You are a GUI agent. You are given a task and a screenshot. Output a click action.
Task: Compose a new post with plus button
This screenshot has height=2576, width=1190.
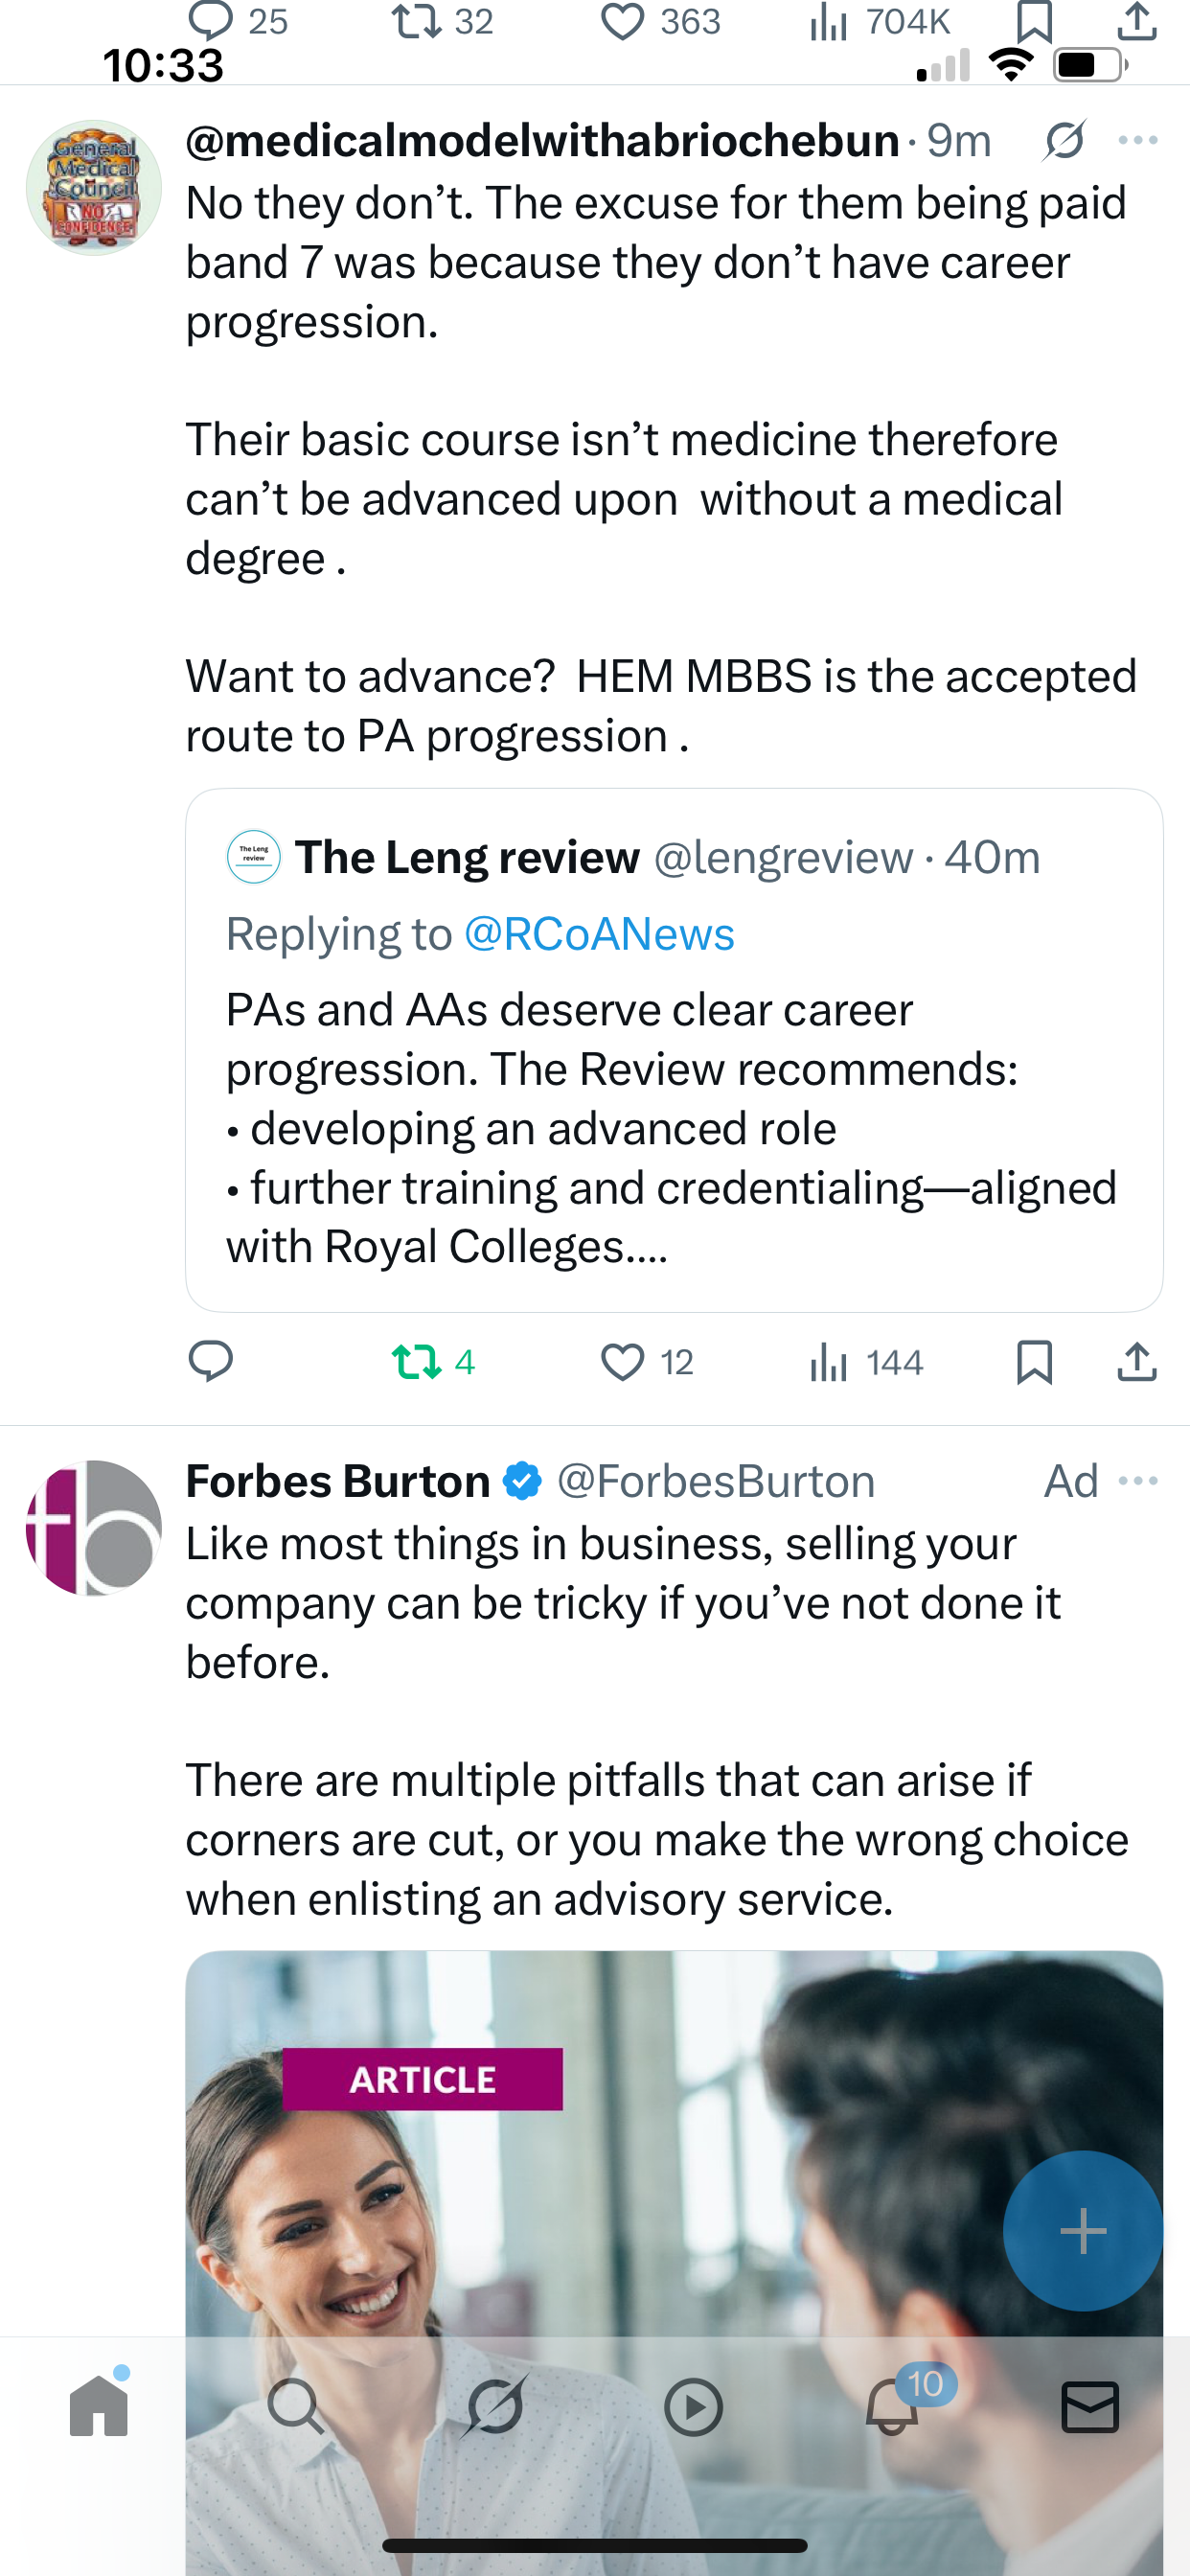[x=1083, y=2231]
